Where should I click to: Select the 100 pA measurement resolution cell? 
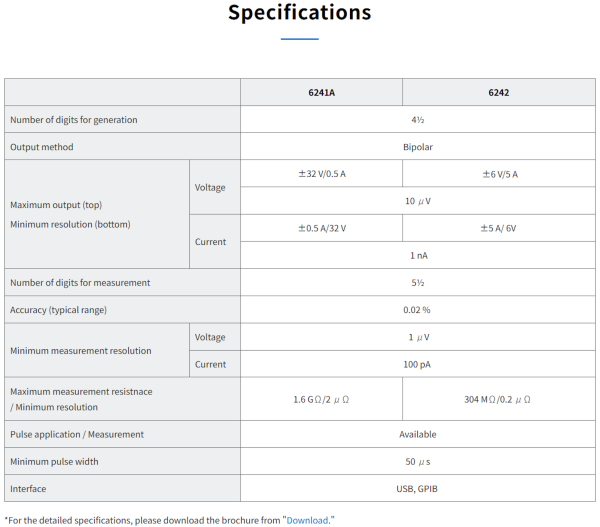(418, 364)
